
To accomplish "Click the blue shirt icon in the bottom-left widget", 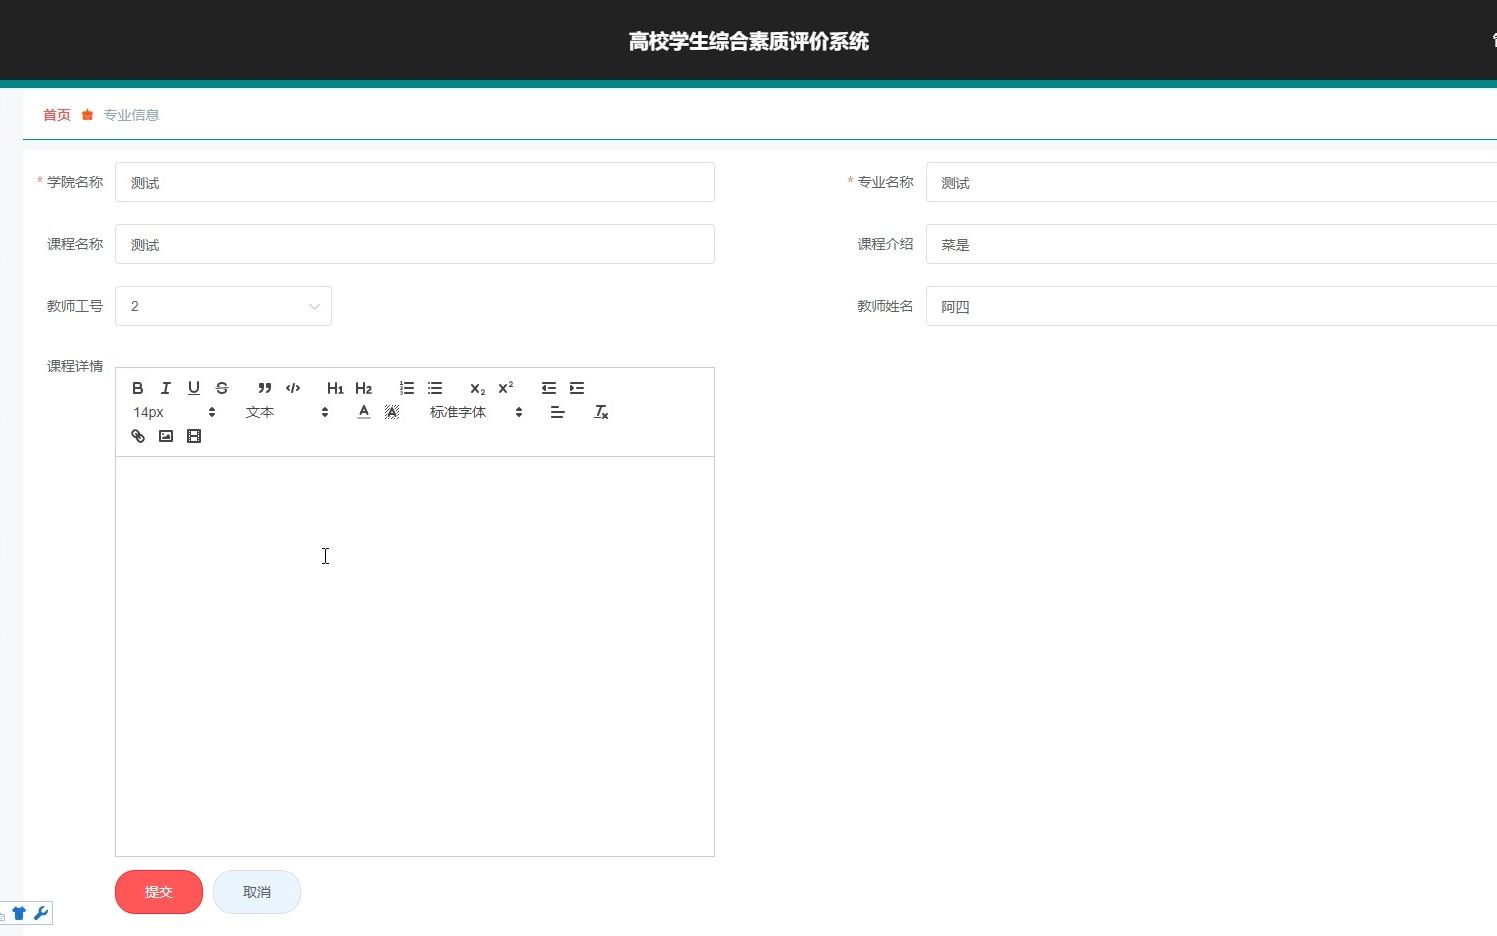I will pos(19,913).
